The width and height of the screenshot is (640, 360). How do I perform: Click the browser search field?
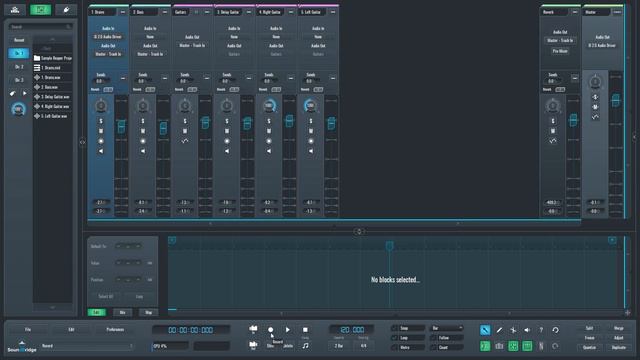40,27
